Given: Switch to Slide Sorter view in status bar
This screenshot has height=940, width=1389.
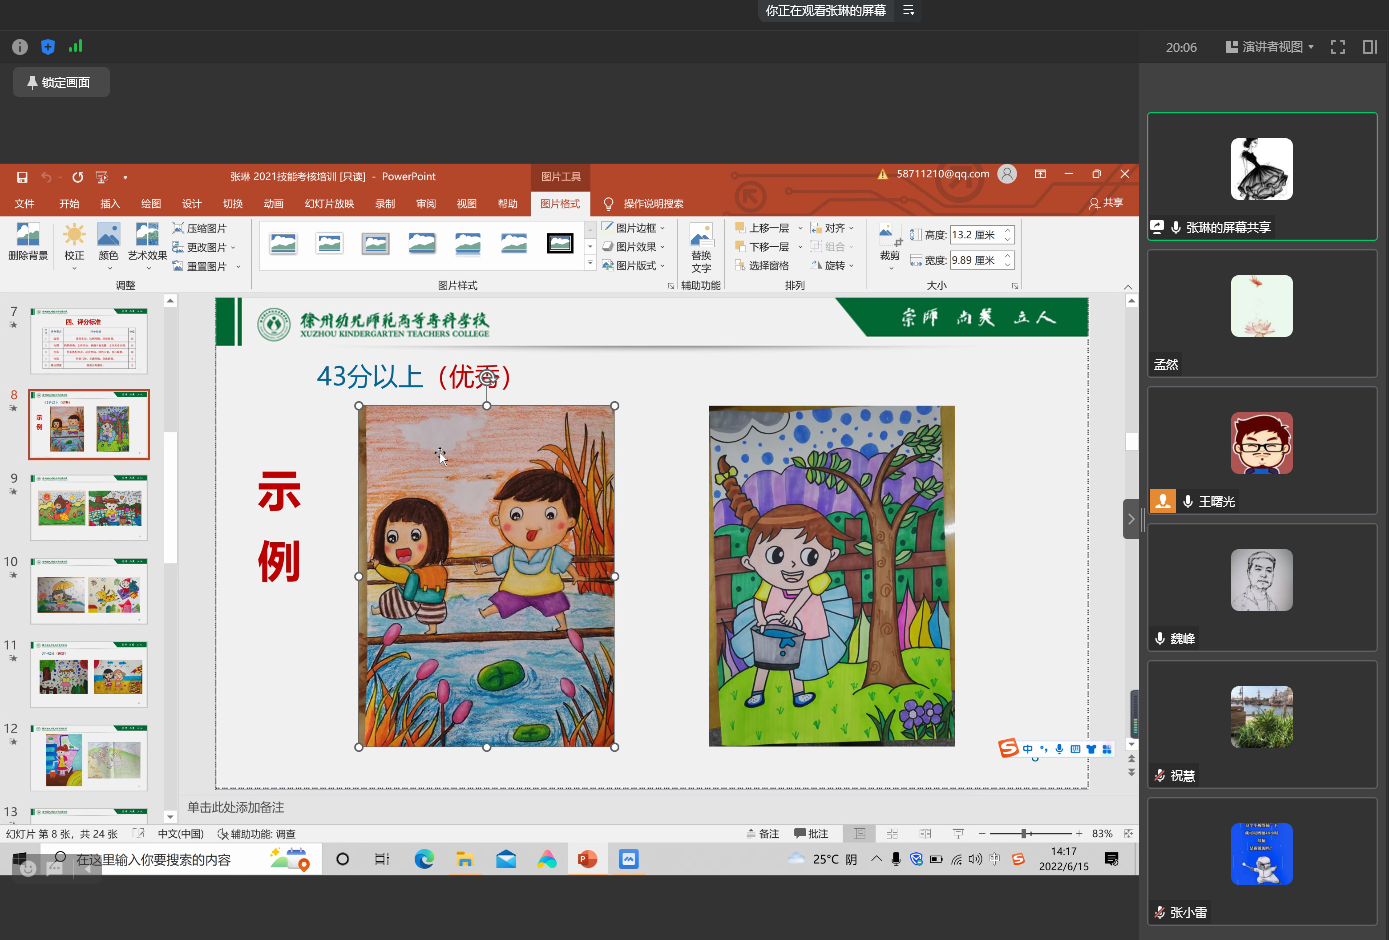Looking at the screenshot, I should [892, 833].
